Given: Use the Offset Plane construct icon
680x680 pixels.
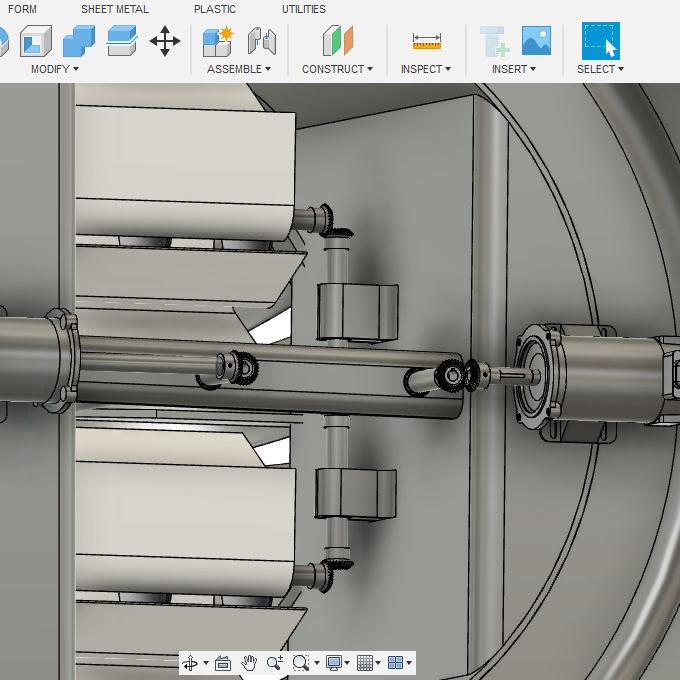Looking at the screenshot, I should point(338,41).
